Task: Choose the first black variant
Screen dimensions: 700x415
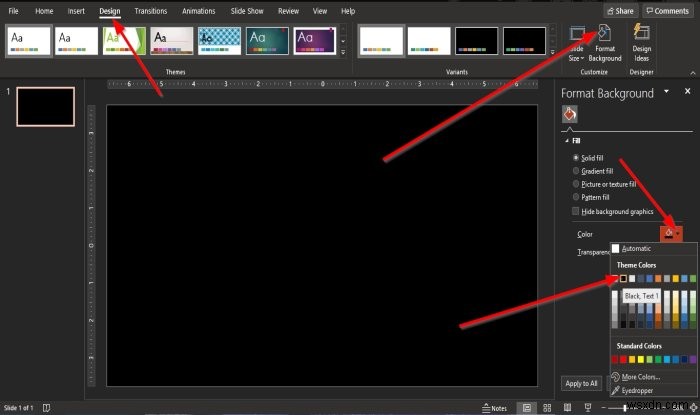Action: (476, 41)
